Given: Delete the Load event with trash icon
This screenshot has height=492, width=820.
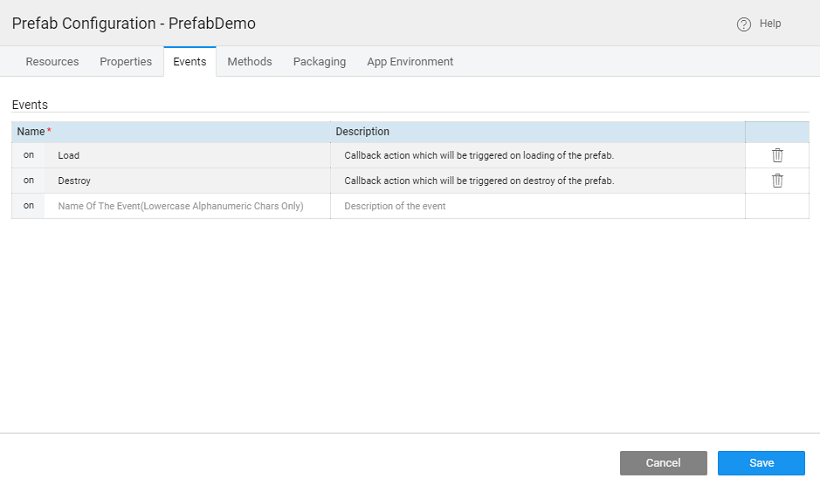Looking at the screenshot, I should (x=777, y=155).
